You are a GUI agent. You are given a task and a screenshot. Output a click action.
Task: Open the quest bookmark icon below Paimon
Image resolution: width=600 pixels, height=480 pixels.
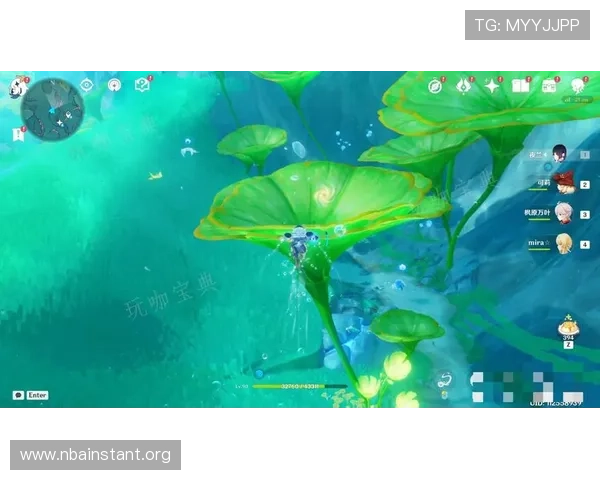click(18, 135)
